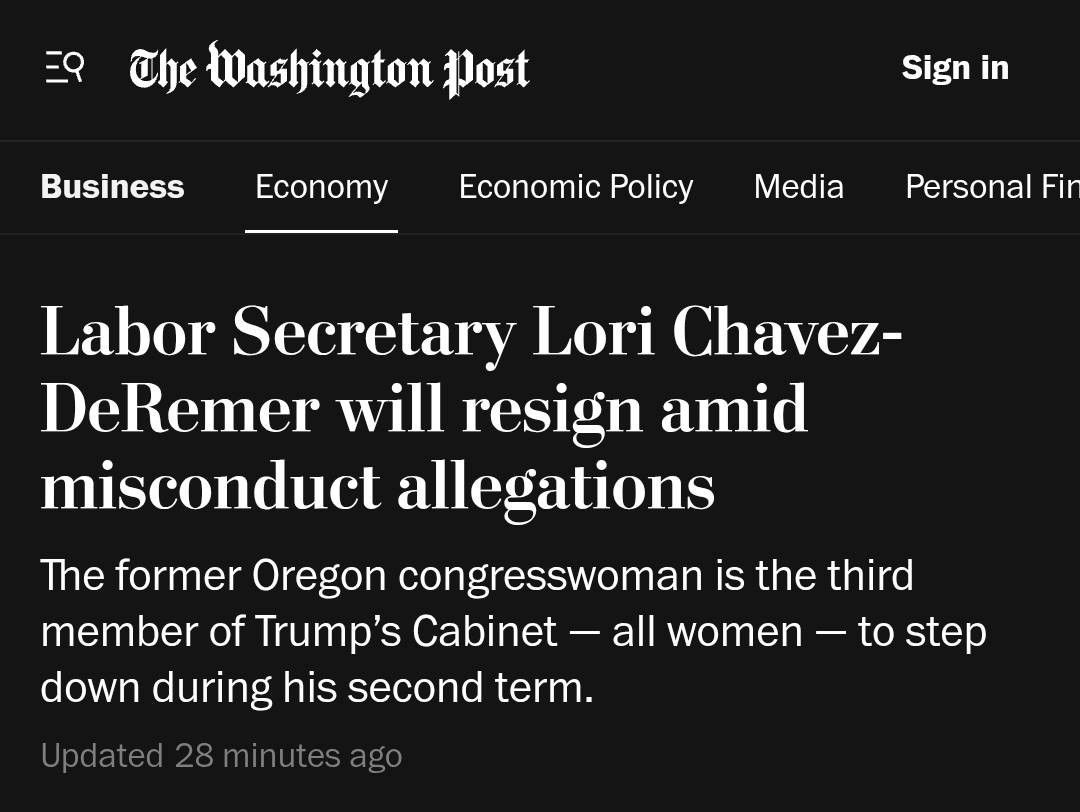Click the 28 minutes ago timestamp

[288, 756]
